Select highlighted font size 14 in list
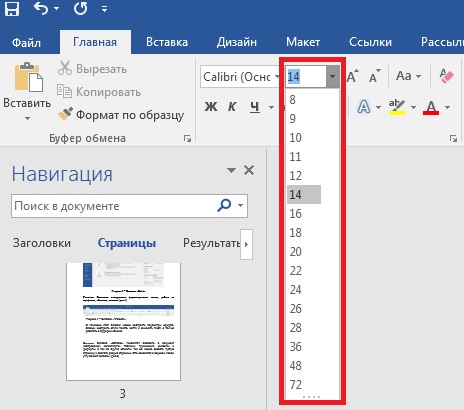 pyautogui.click(x=304, y=195)
